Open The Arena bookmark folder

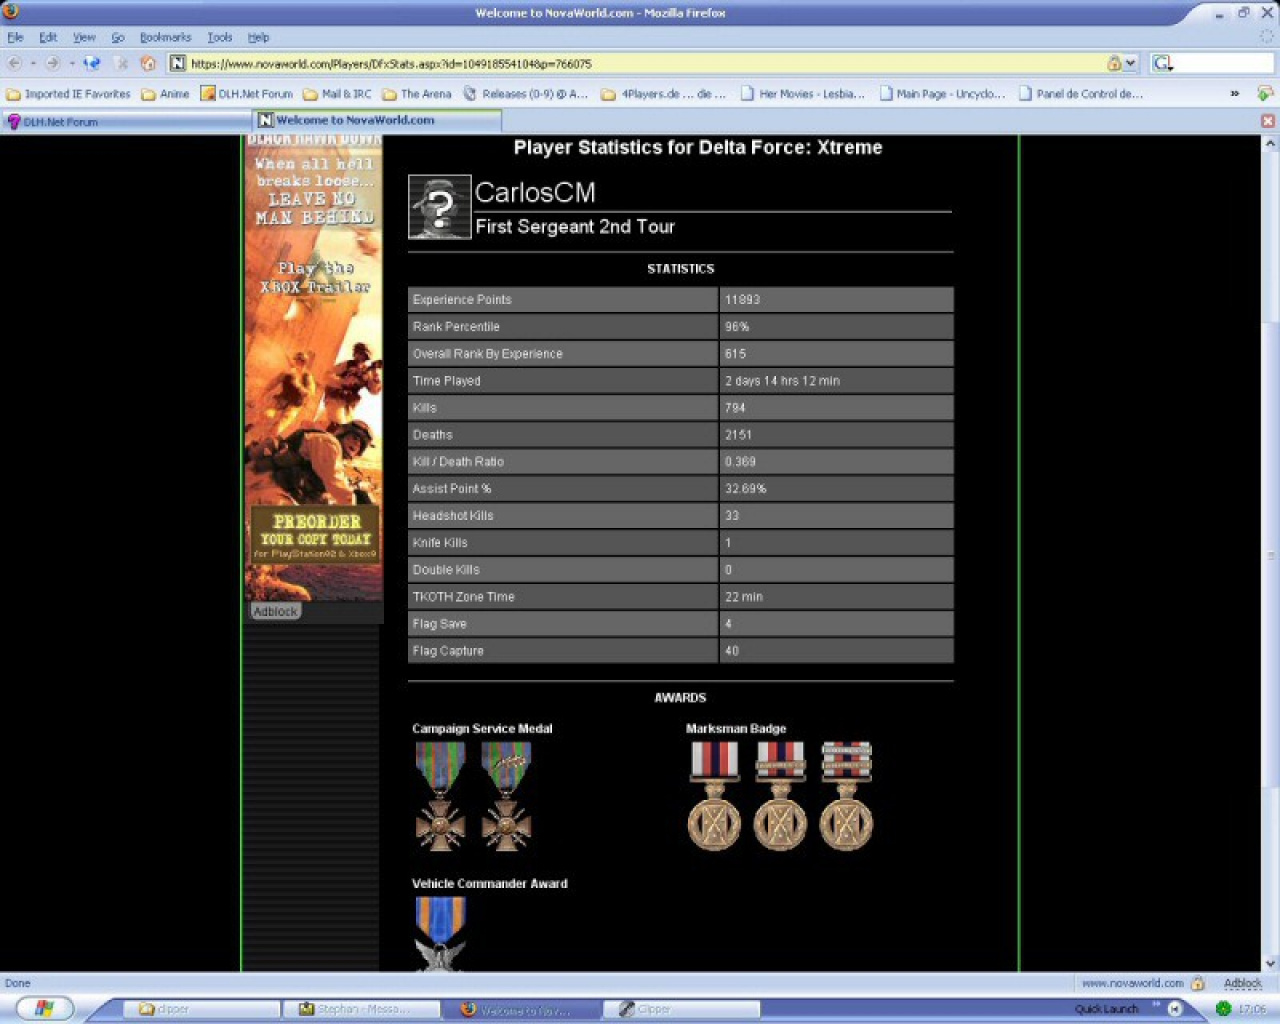point(417,94)
